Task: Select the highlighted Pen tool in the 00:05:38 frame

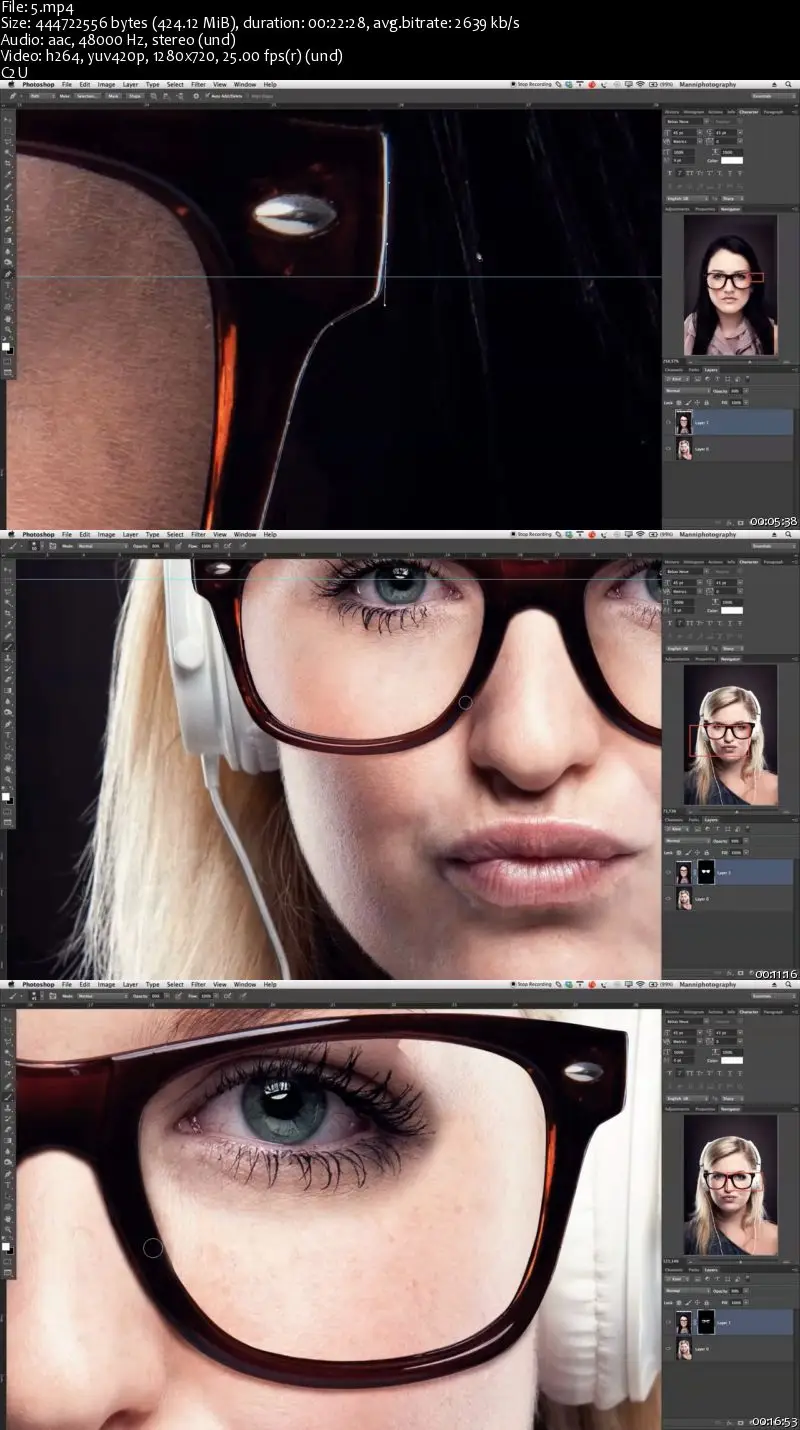Action: pyautogui.click(x=8, y=273)
